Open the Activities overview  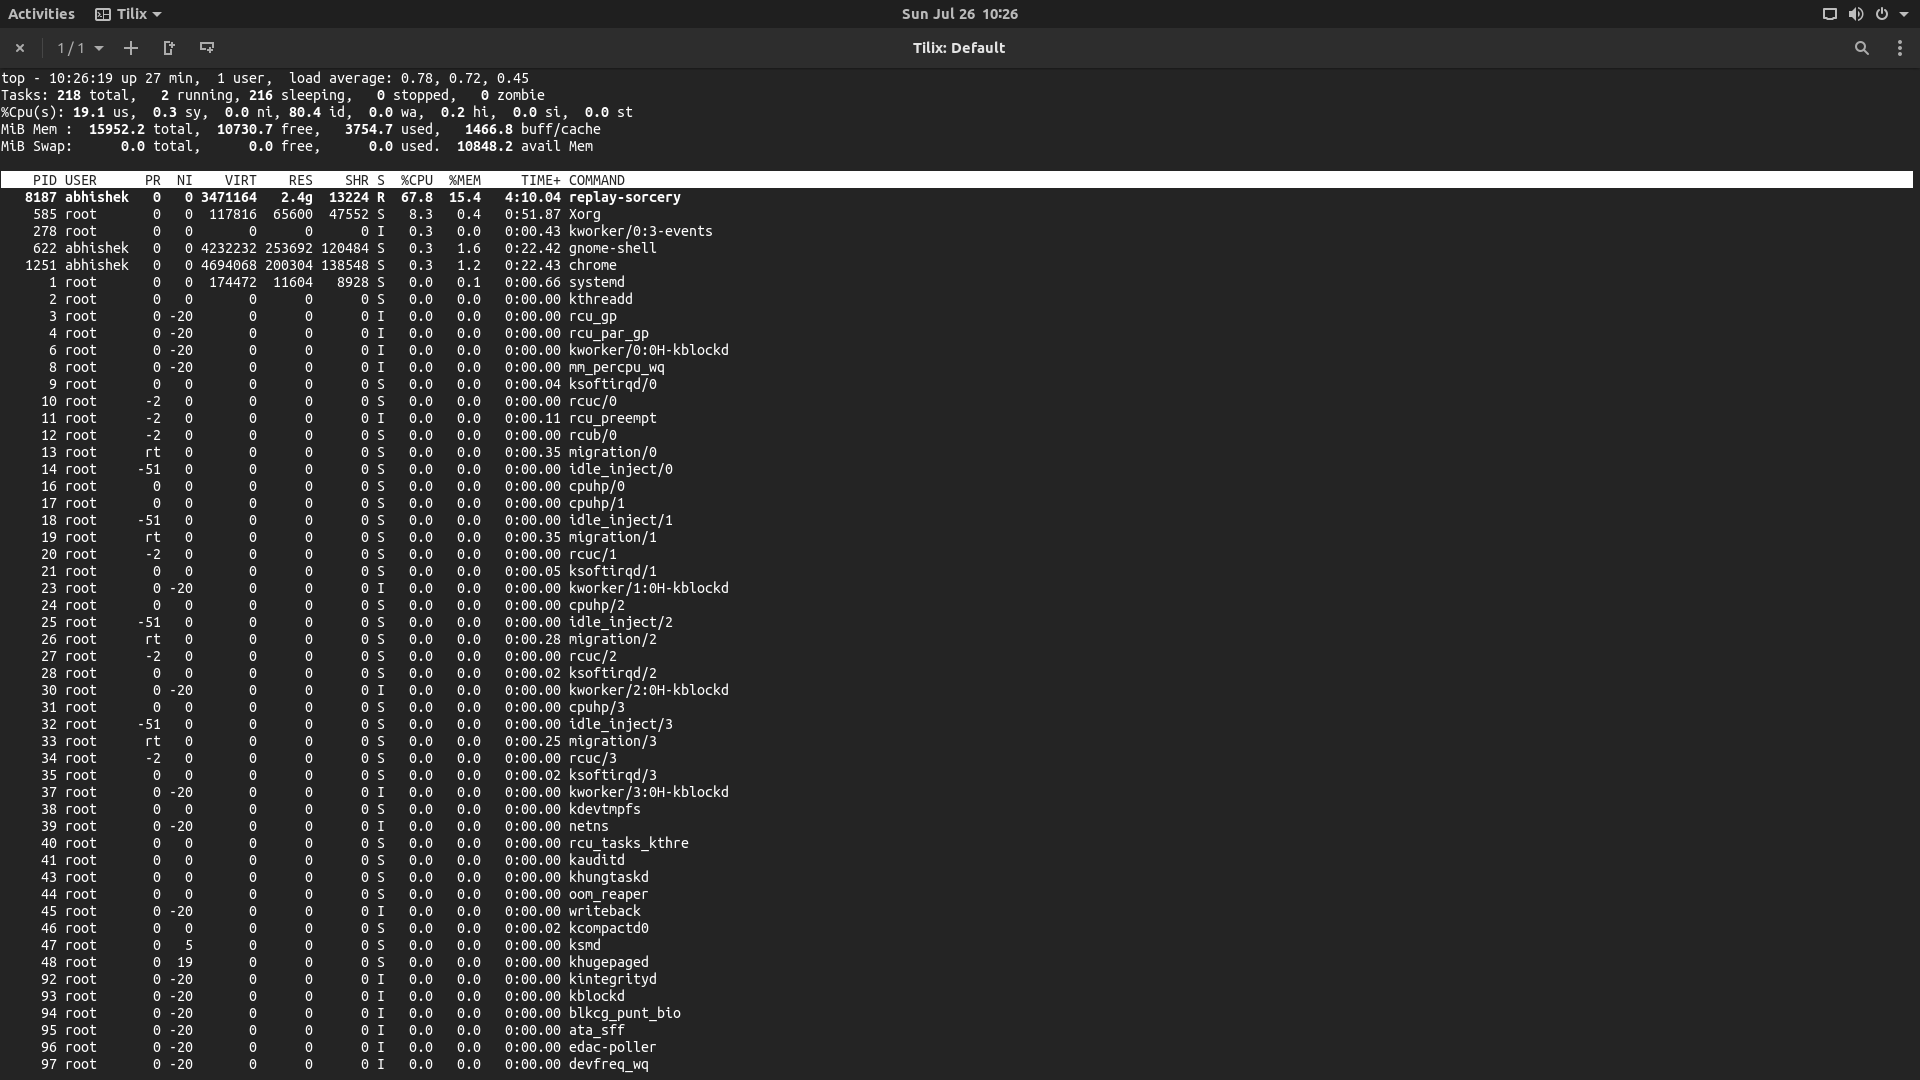coord(41,14)
